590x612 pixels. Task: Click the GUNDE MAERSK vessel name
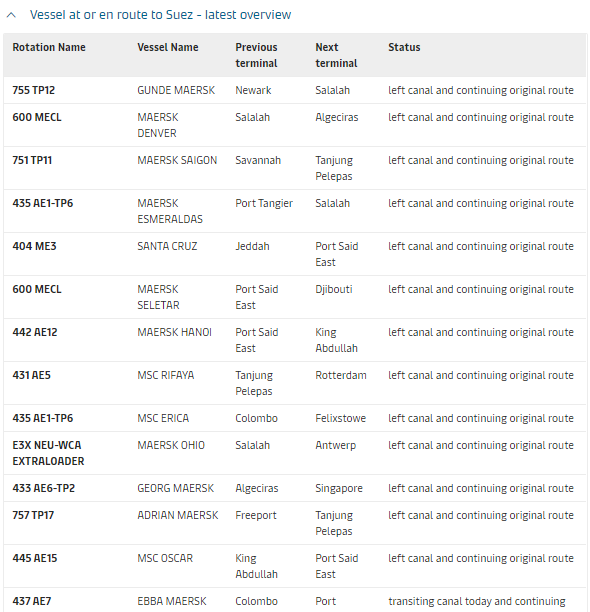pyautogui.click(x=176, y=90)
